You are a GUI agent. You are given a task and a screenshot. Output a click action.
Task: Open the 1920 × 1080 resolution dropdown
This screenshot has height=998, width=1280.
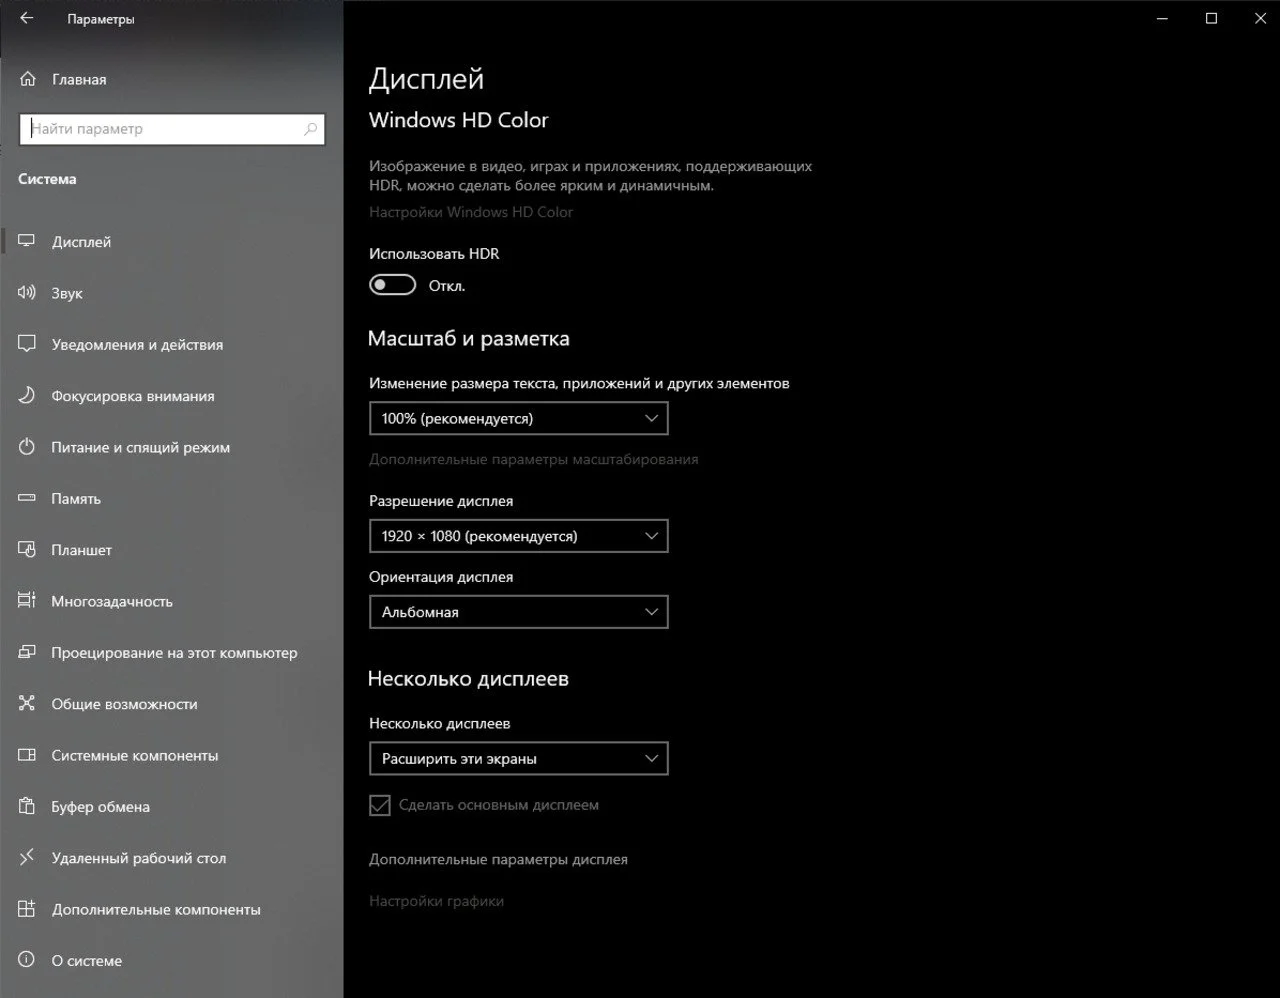pyautogui.click(x=518, y=536)
